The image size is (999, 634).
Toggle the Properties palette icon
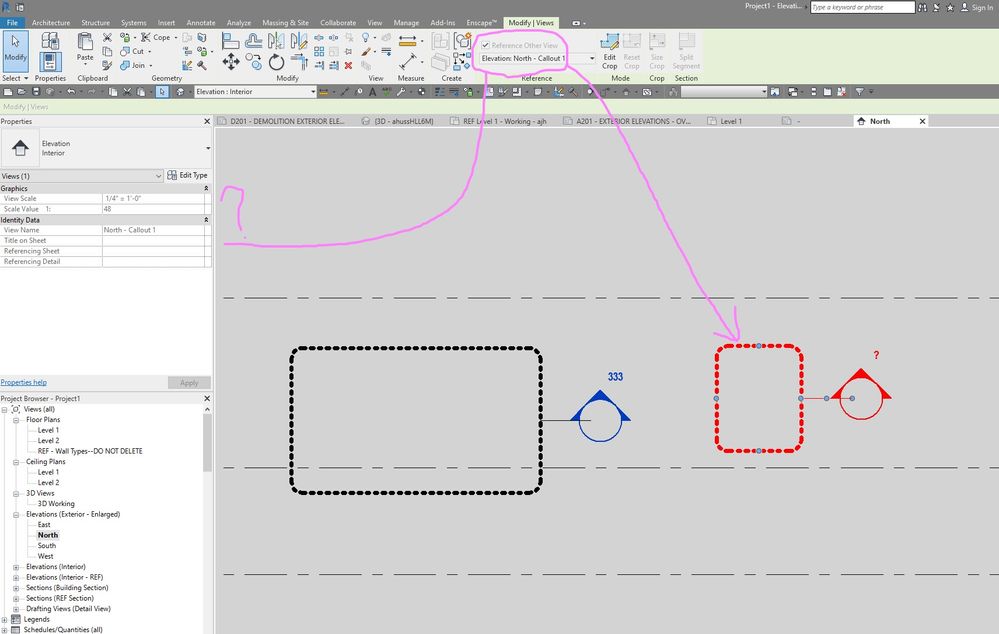click(50, 62)
